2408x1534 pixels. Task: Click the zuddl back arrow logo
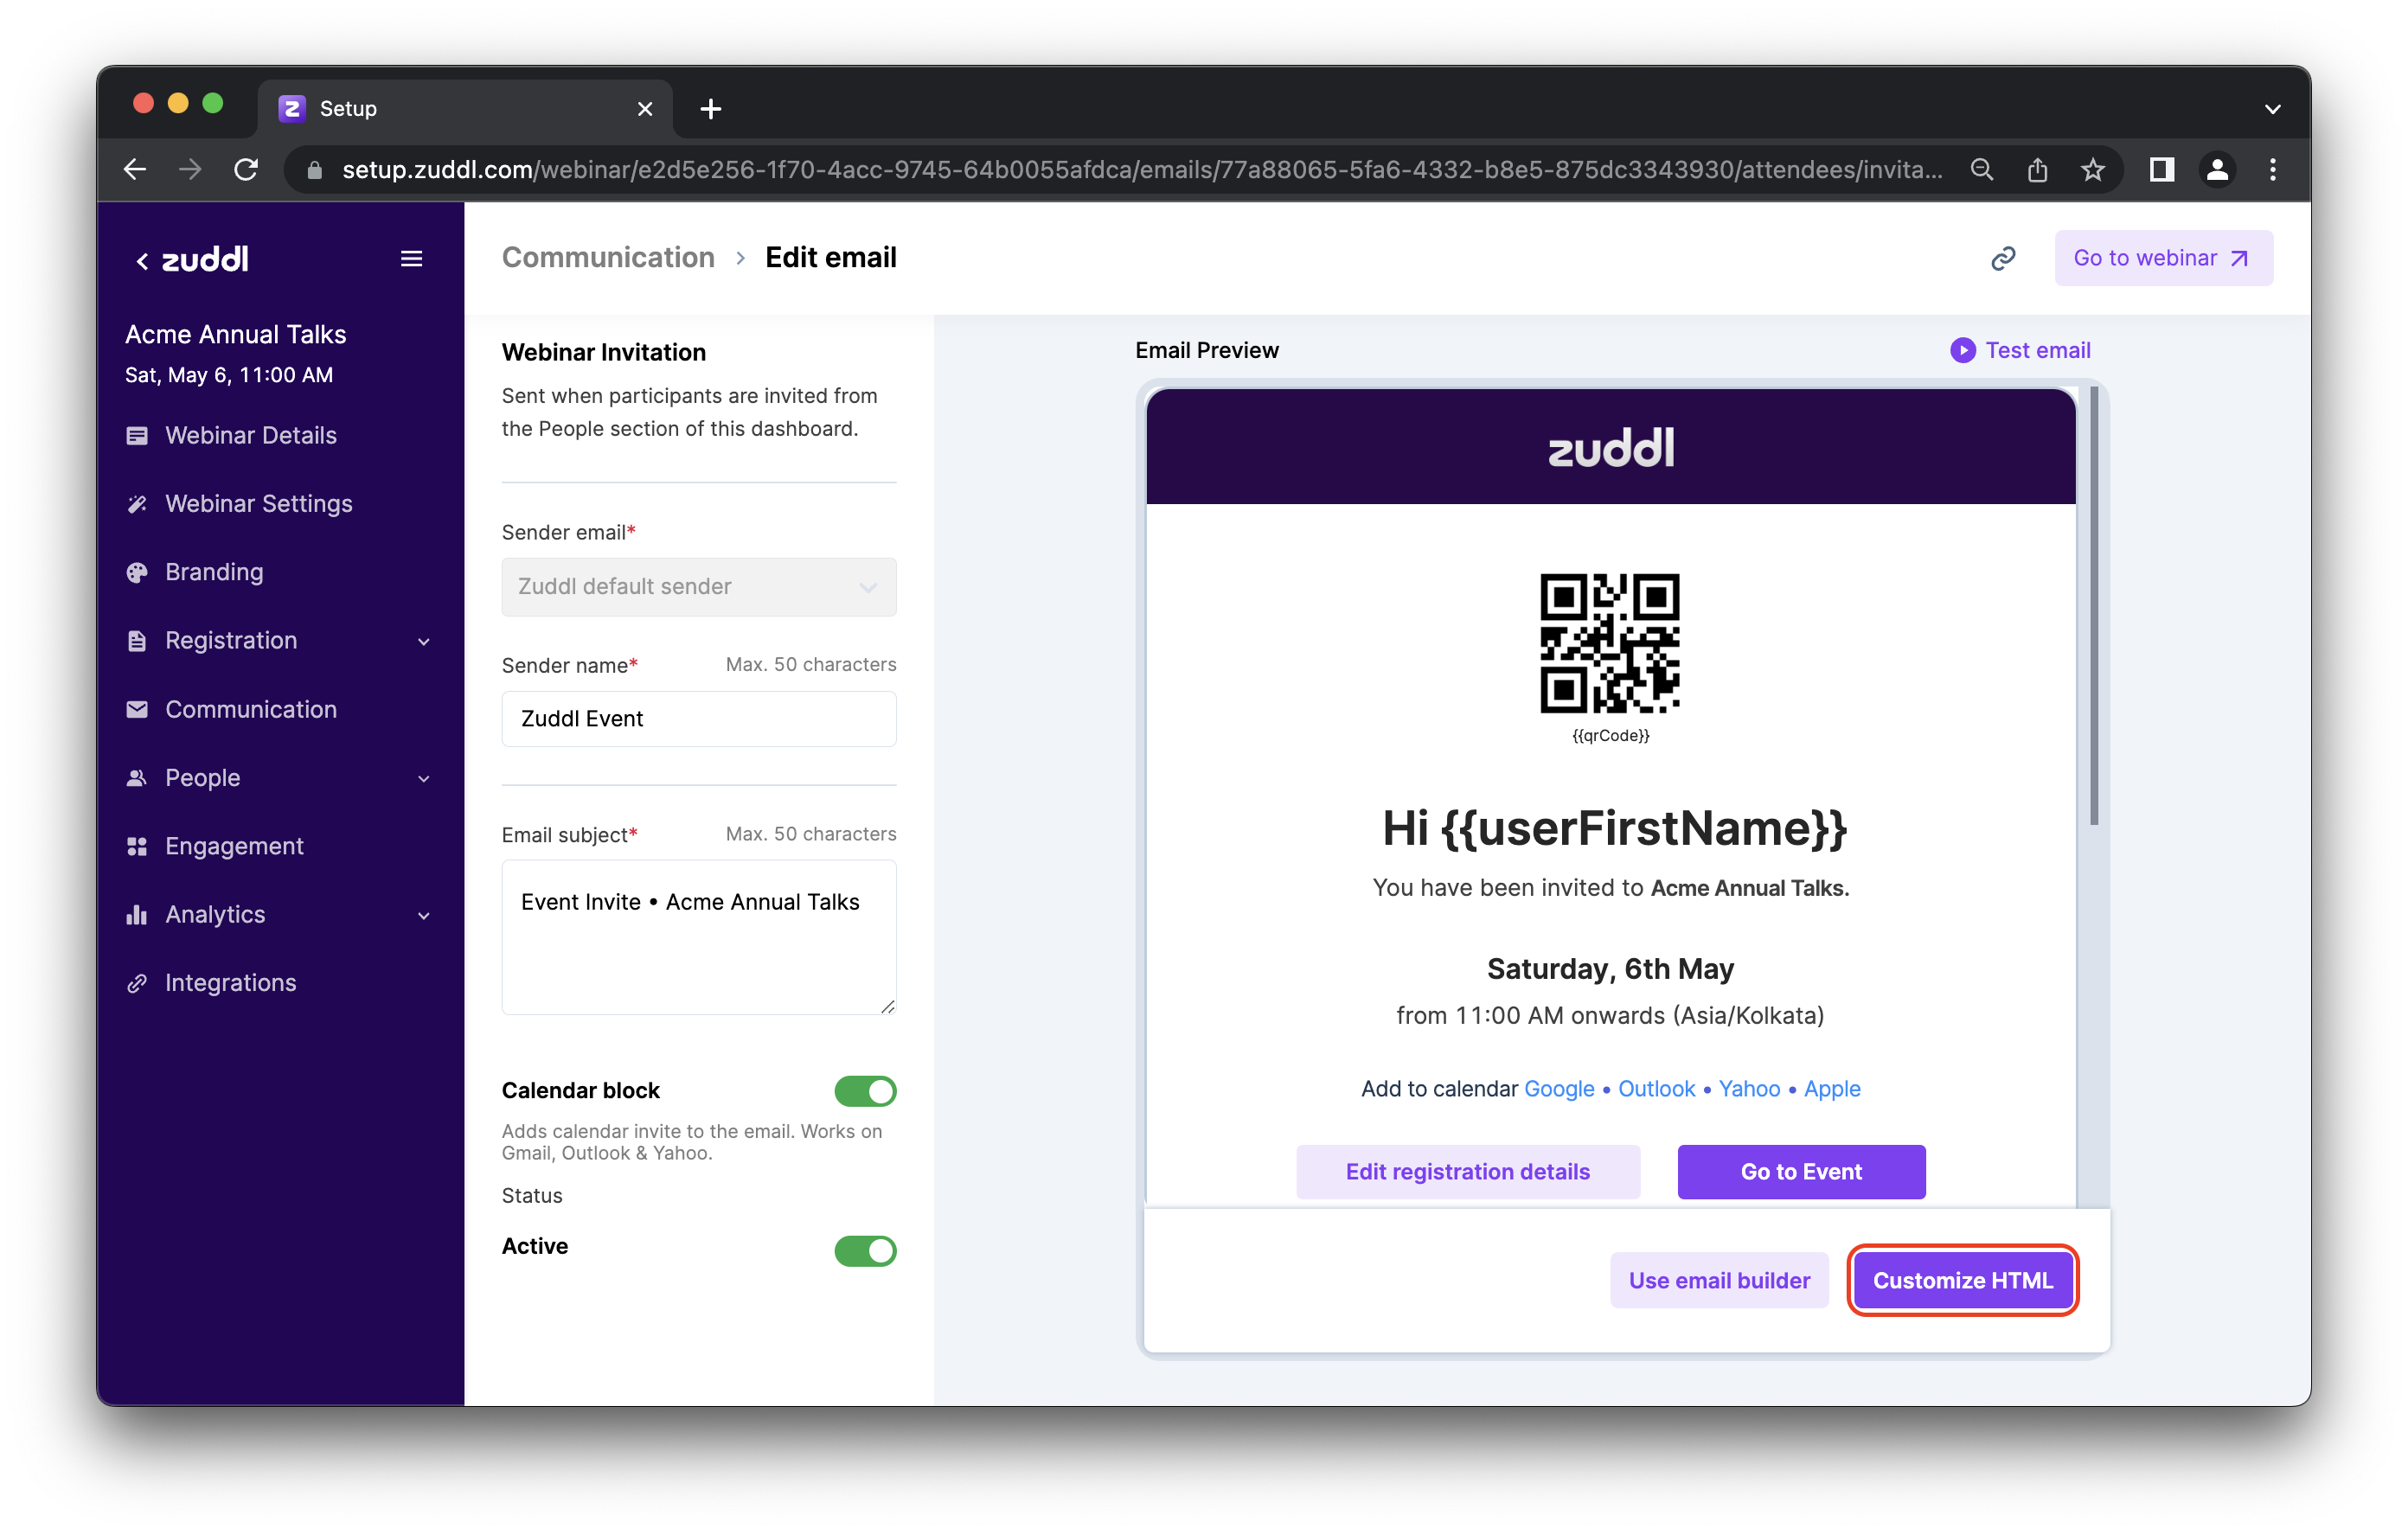tap(192, 260)
